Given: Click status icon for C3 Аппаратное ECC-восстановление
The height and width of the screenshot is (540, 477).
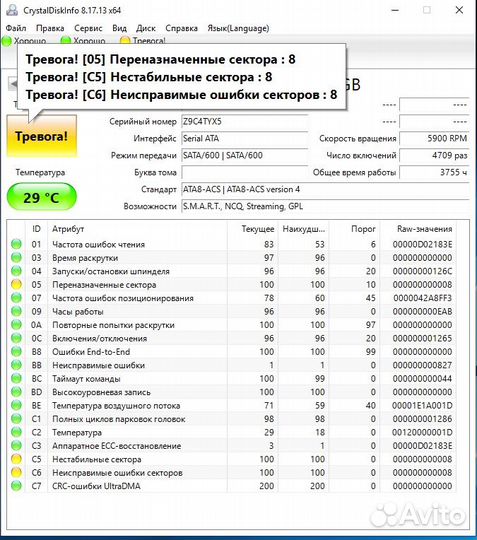Looking at the screenshot, I should (x=16, y=446).
